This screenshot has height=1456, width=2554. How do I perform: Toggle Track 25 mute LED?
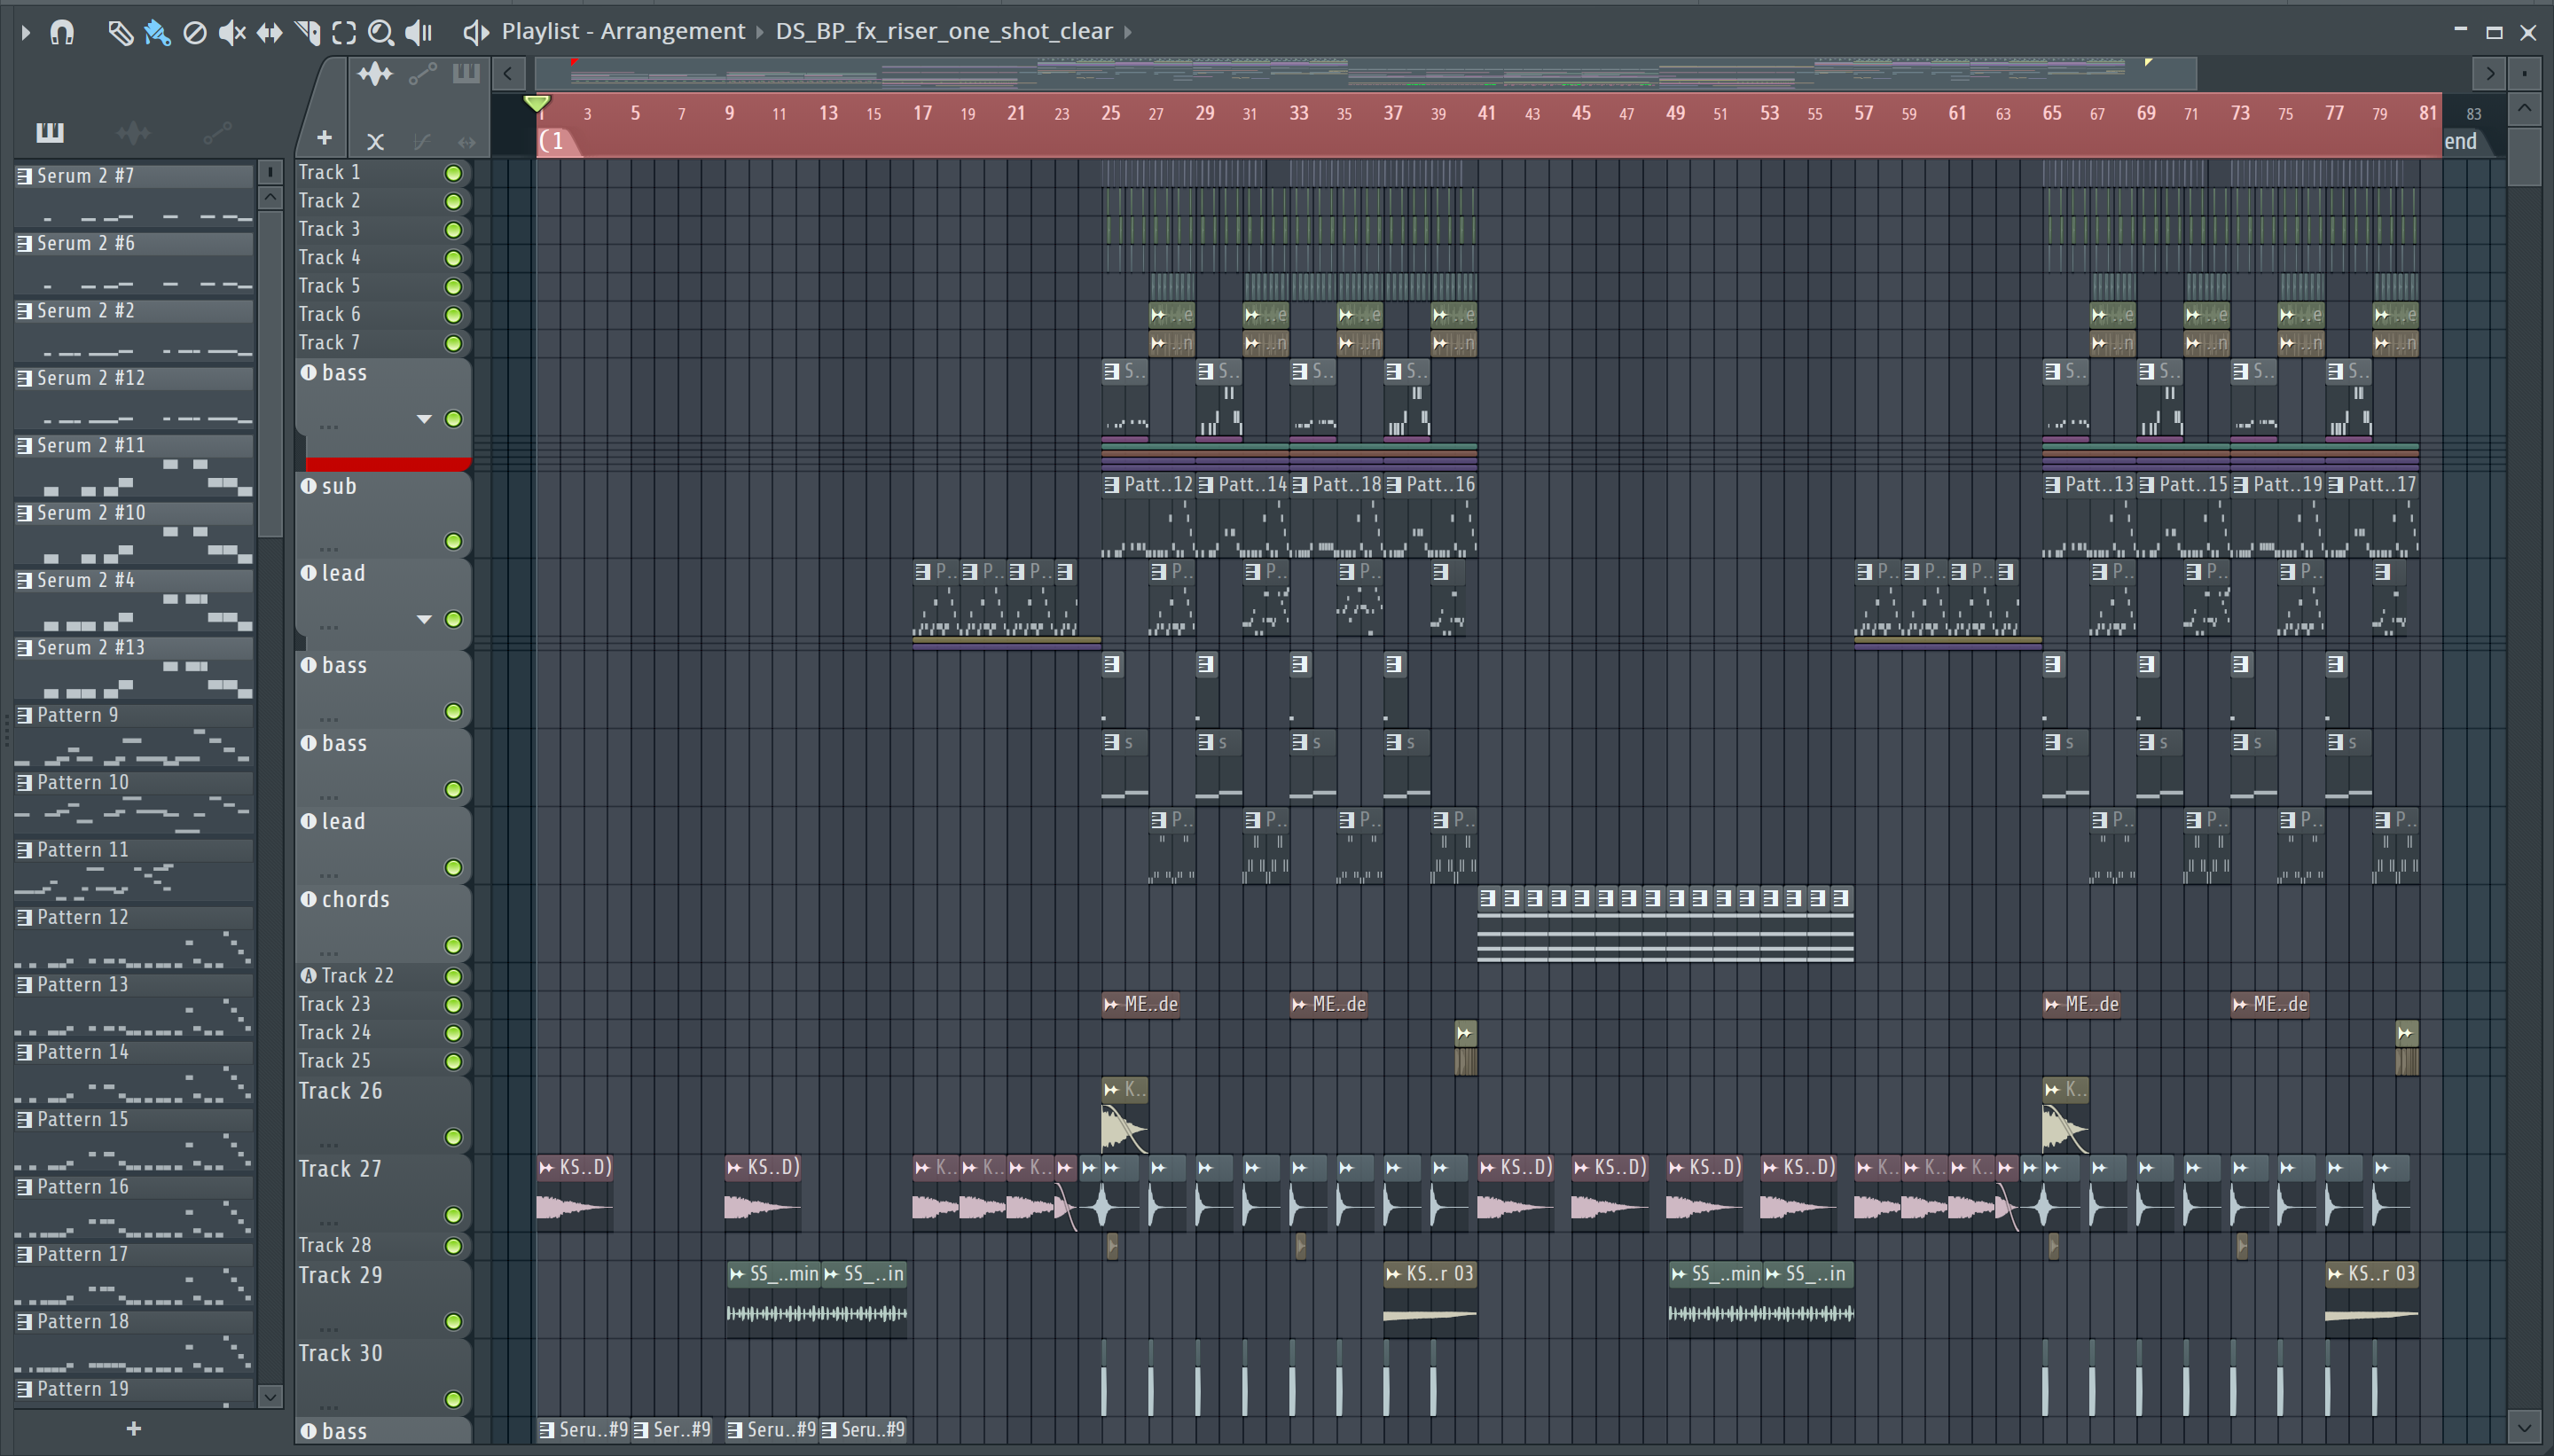coord(453,1061)
